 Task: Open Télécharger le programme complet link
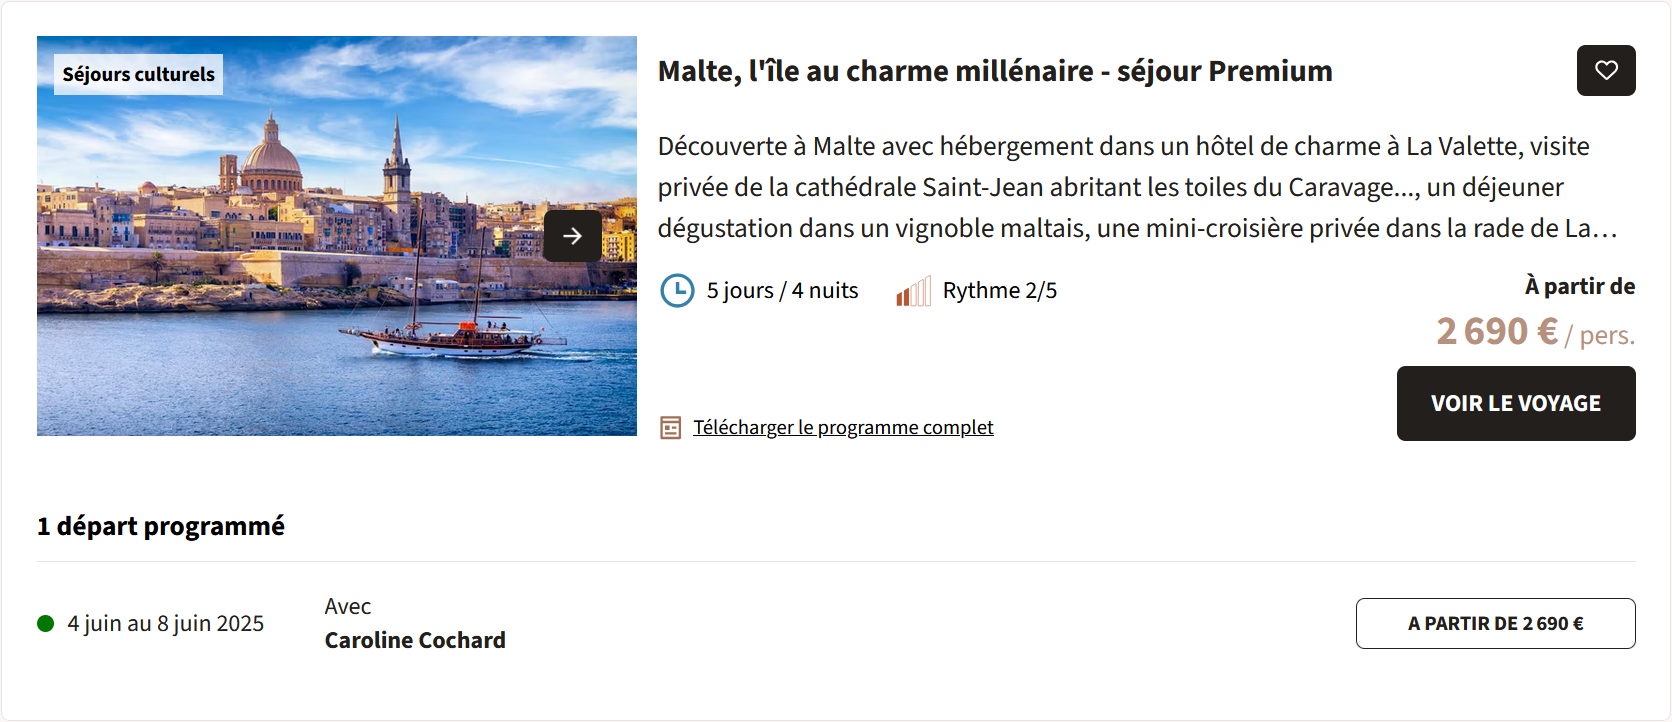(x=843, y=427)
